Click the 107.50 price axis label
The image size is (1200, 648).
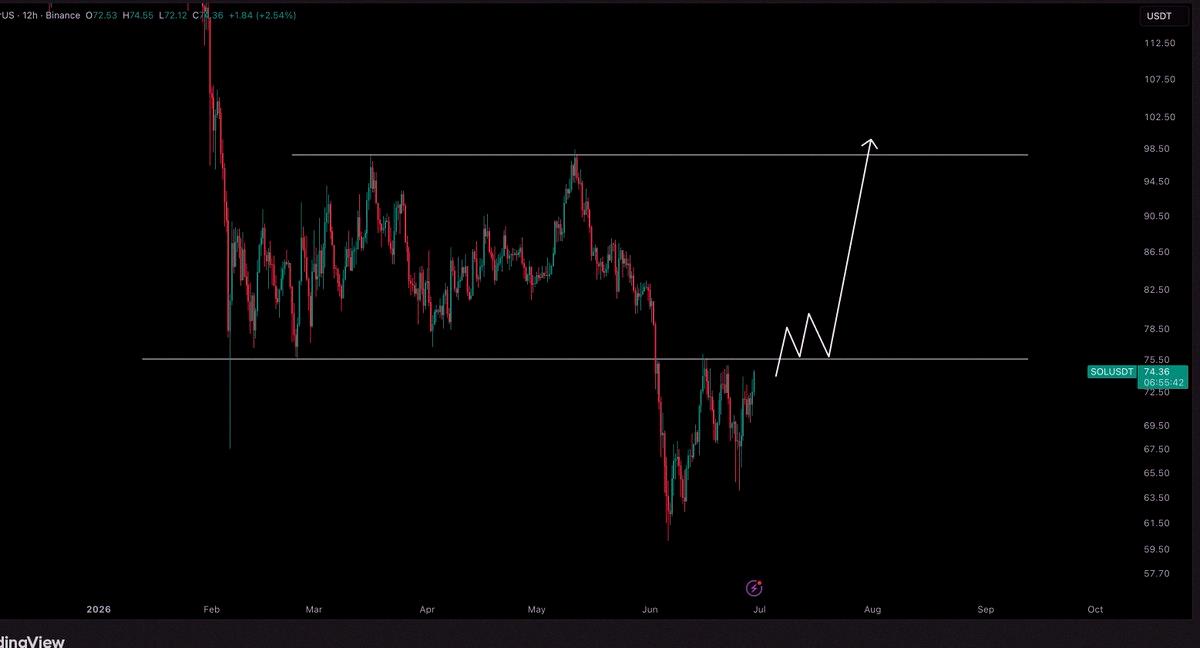pyautogui.click(x=1158, y=80)
